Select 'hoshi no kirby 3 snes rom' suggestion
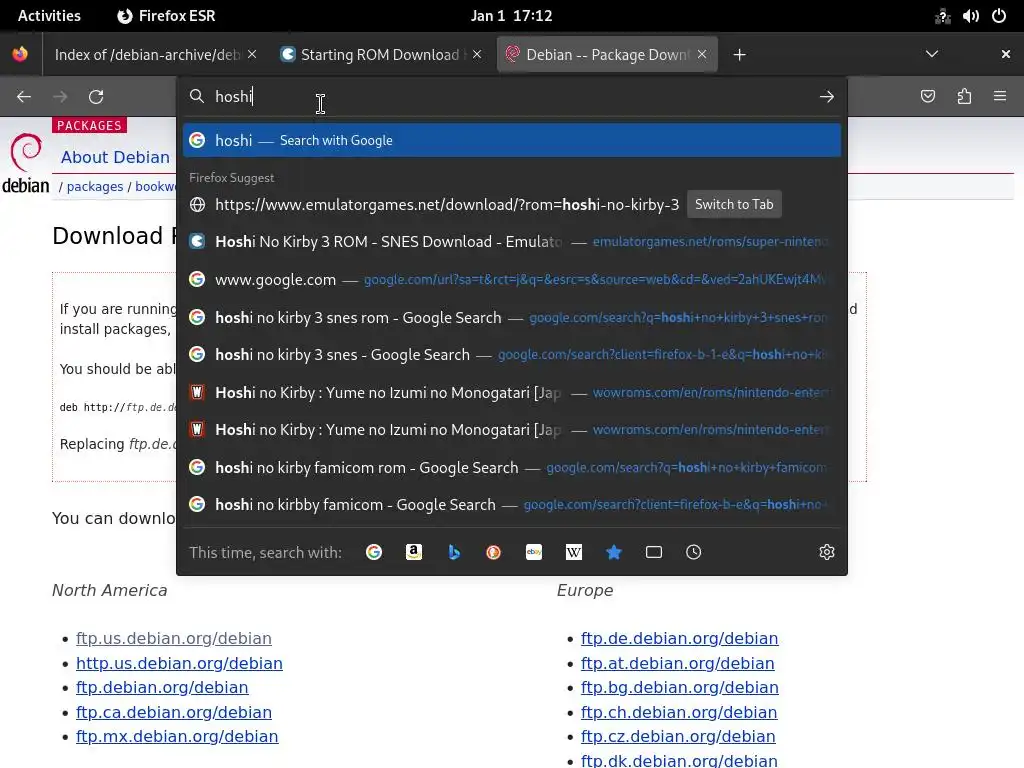This screenshot has width=1024, height=768. pyautogui.click(x=511, y=317)
